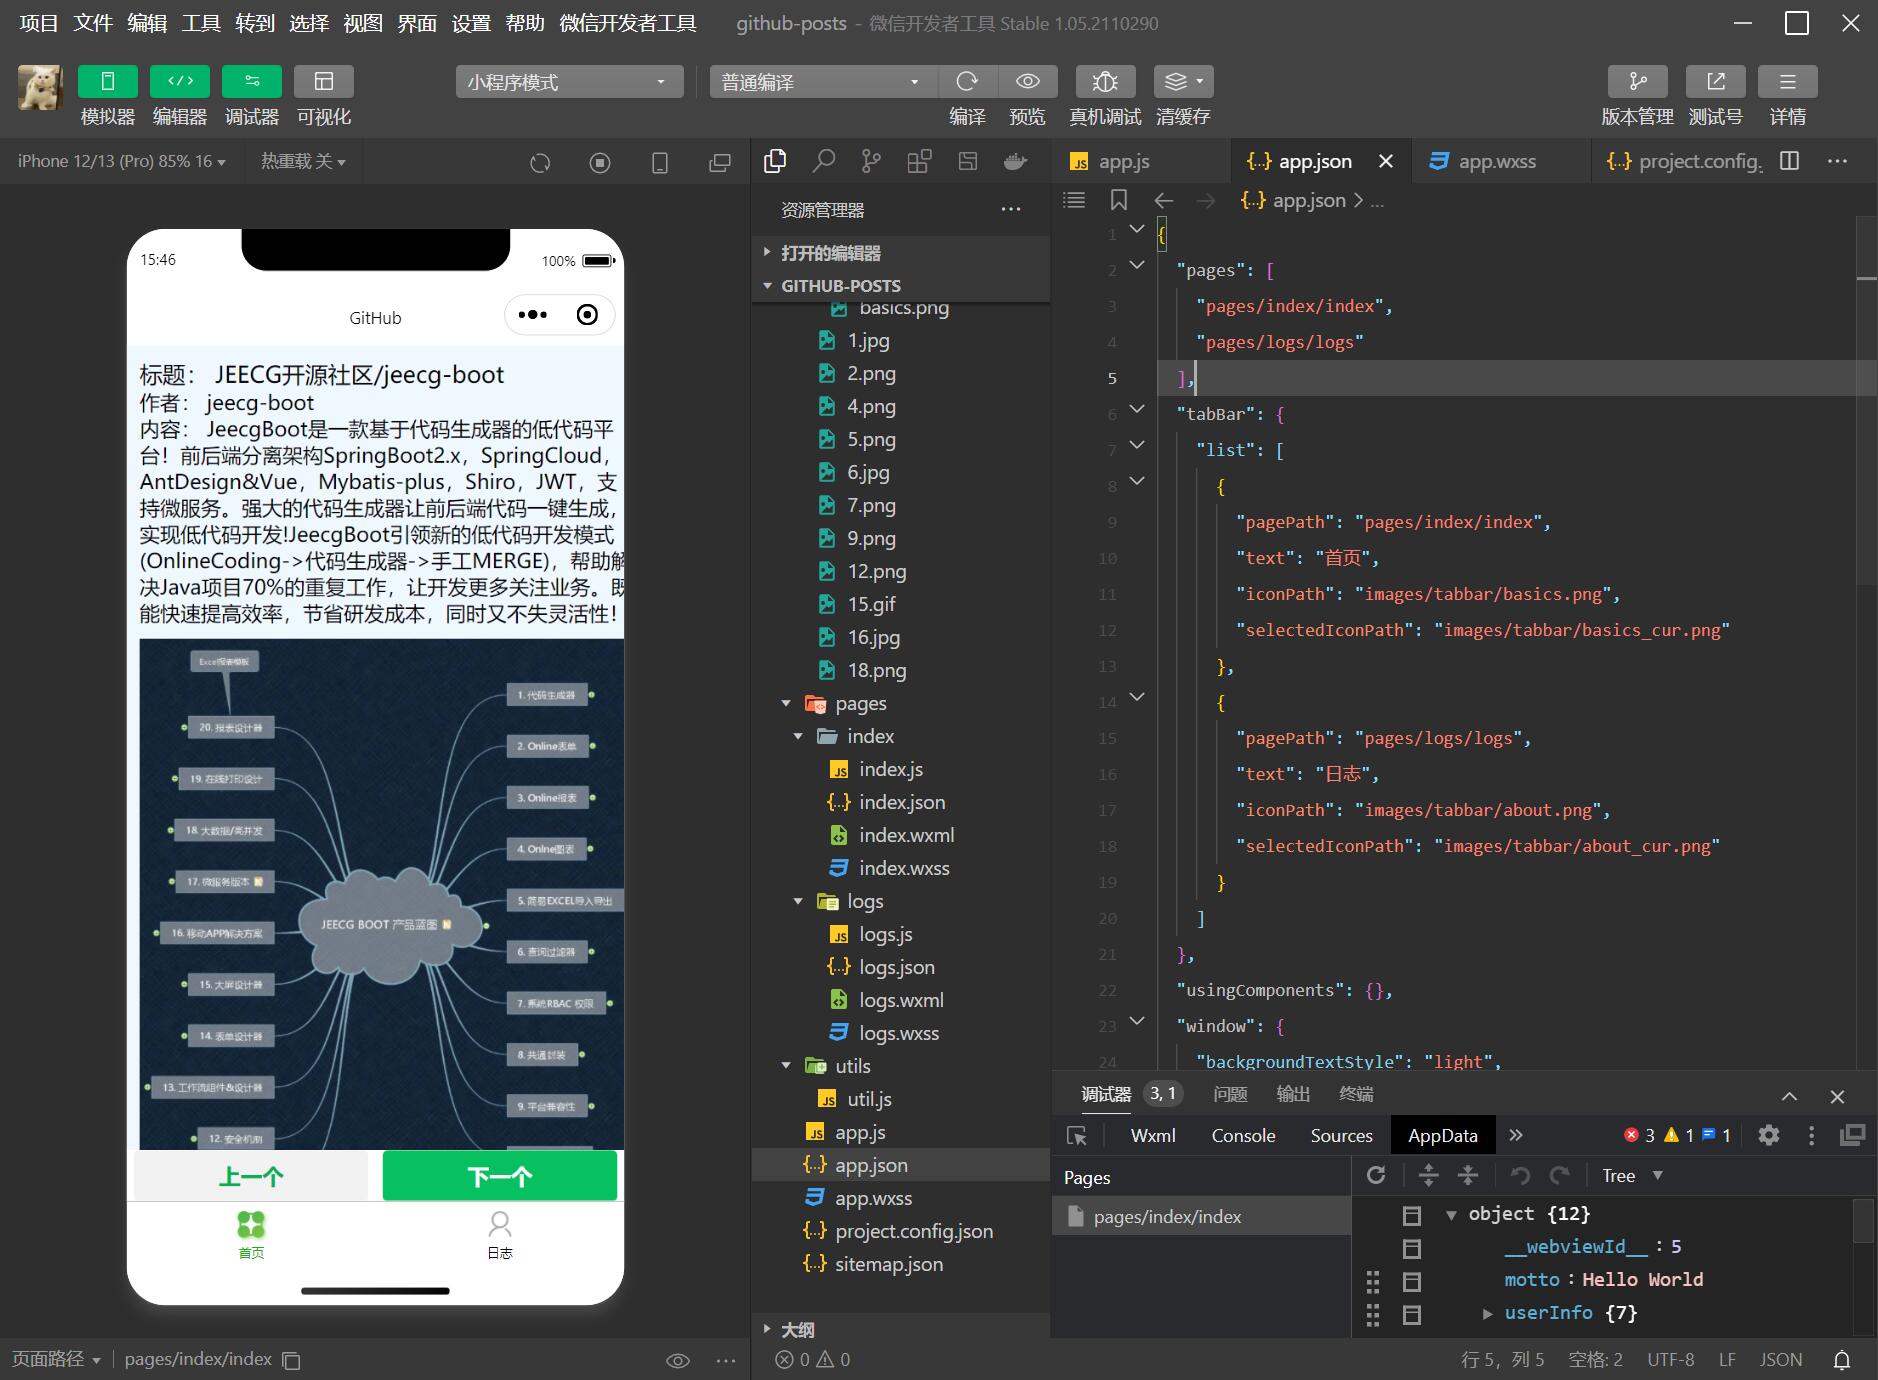Toggle the simulator panel button
Viewport: 1878px width, 1380px height.
point(108,82)
